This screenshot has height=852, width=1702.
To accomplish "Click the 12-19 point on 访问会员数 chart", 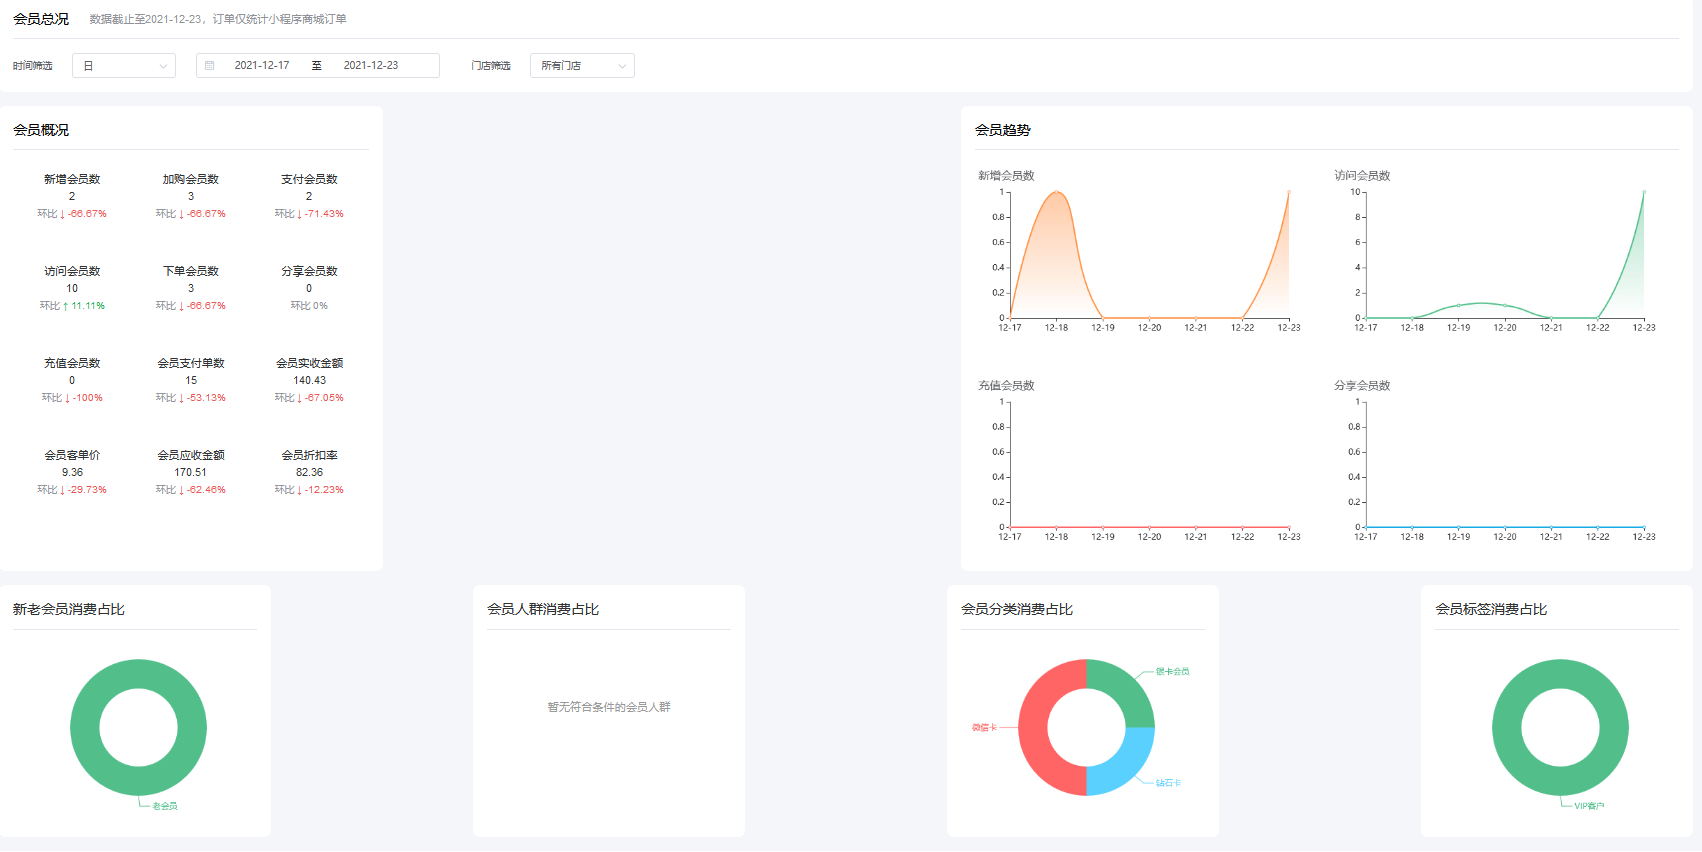I will pos(1458,305).
